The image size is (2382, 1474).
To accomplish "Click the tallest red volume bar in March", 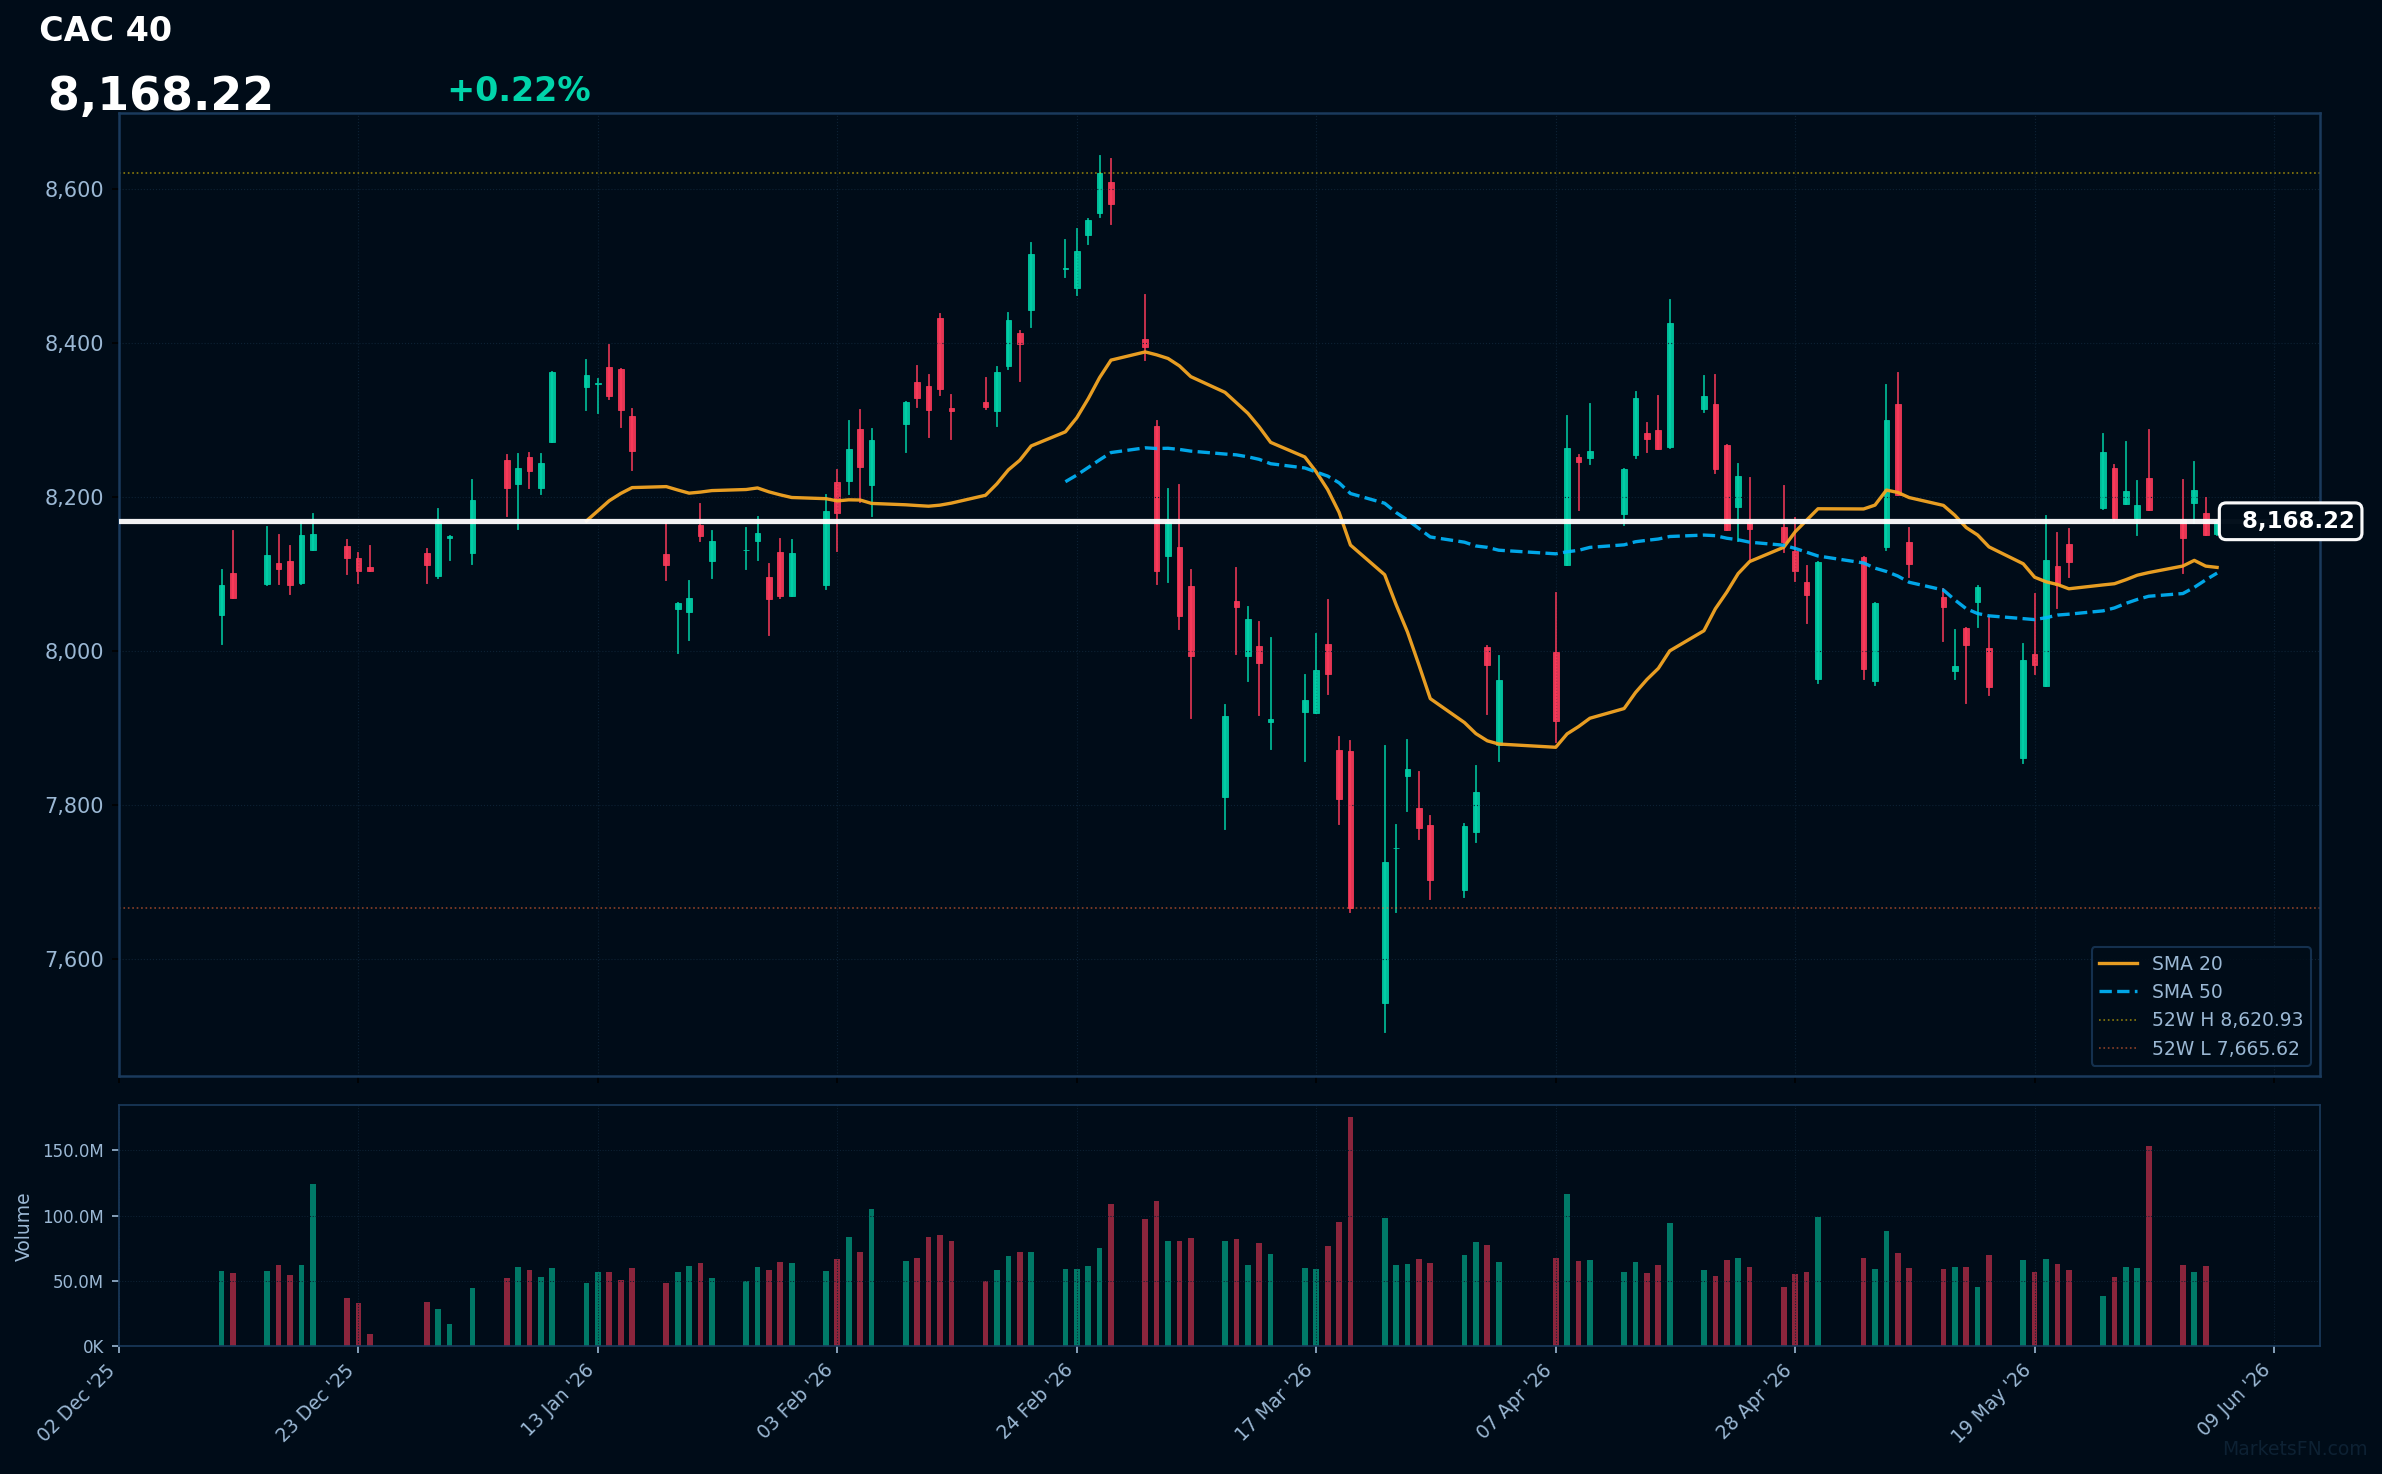I will pos(1350,1232).
